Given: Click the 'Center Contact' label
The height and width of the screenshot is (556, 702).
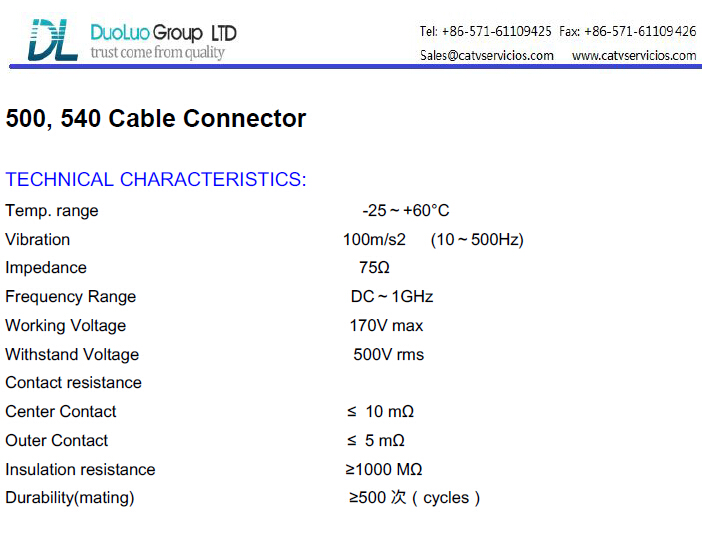Looking at the screenshot, I should [x=61, y=411].
